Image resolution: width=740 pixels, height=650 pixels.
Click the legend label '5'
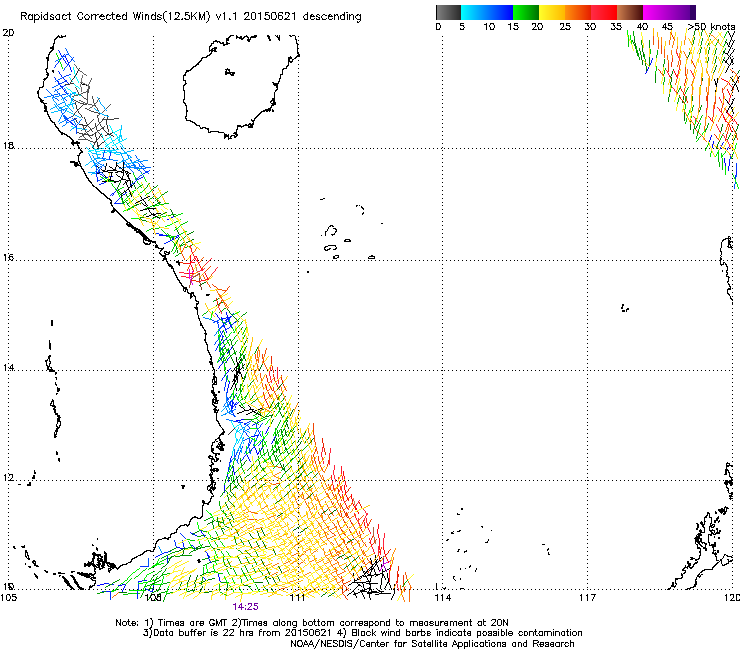click(x=462, y=27)
